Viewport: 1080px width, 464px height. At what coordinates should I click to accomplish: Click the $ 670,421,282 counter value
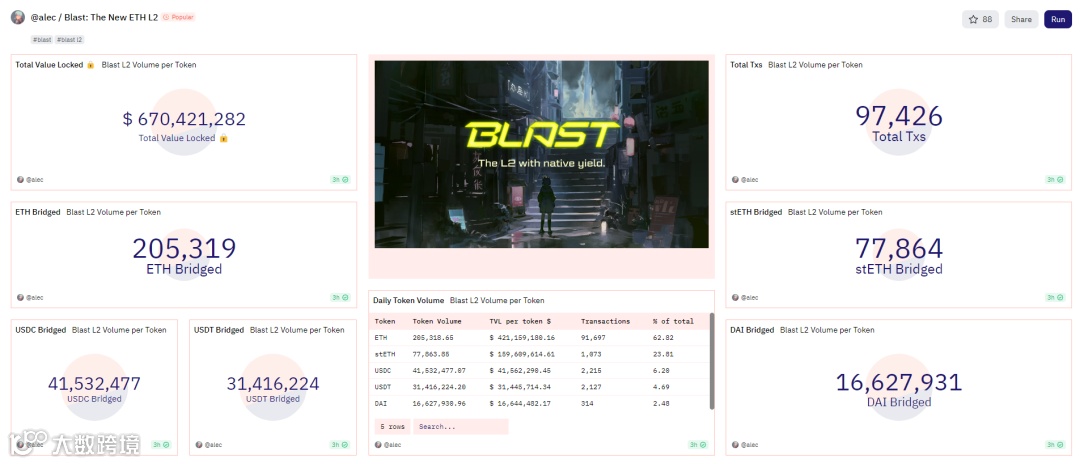pyautogui.click(x=184, y=119)
